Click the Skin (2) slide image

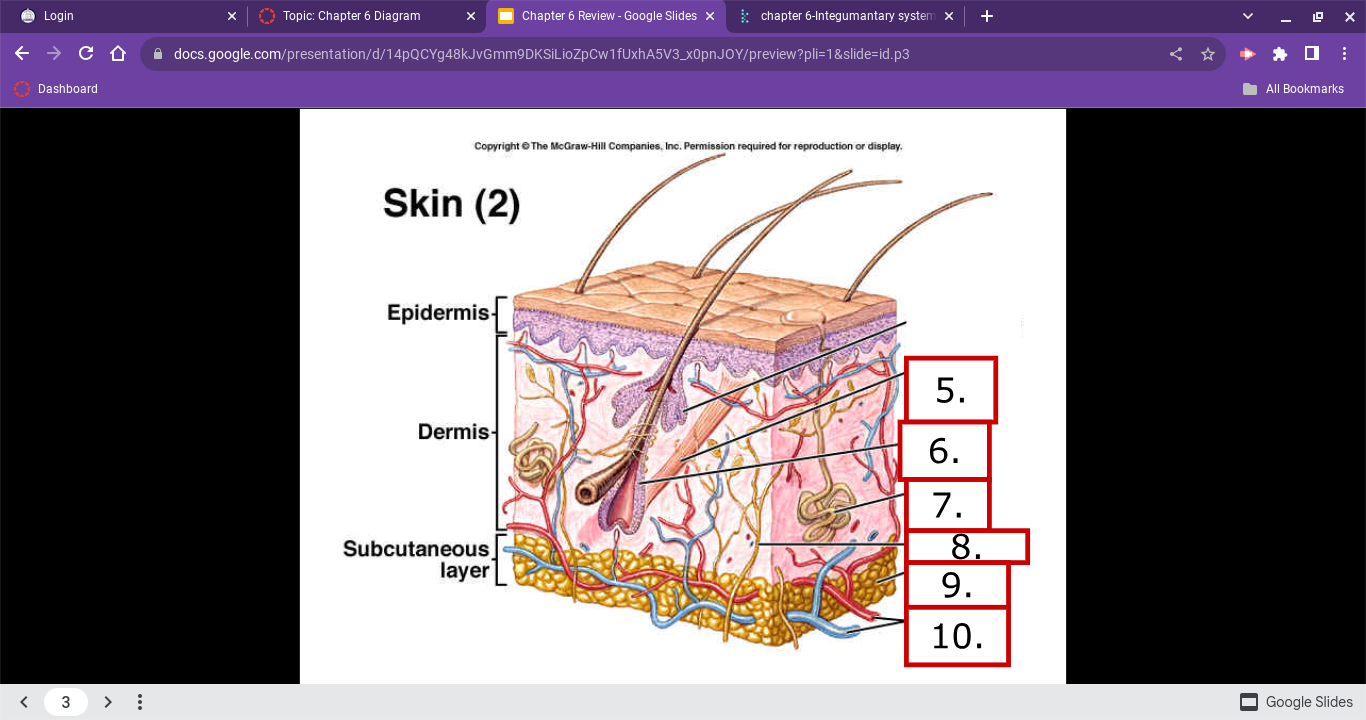[683, 396]
